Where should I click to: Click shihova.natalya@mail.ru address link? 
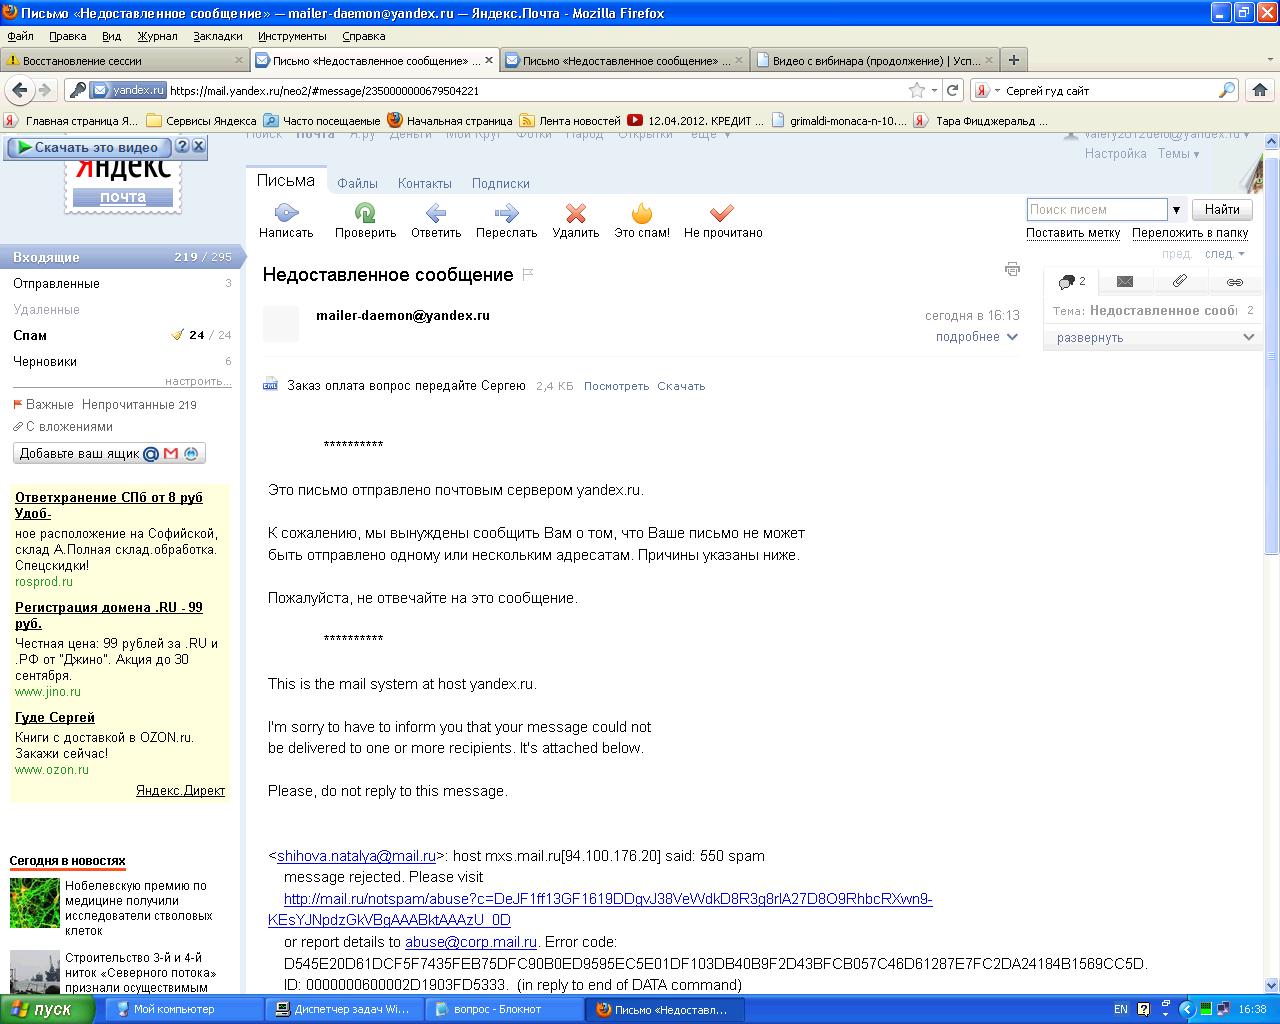[356, 856]
